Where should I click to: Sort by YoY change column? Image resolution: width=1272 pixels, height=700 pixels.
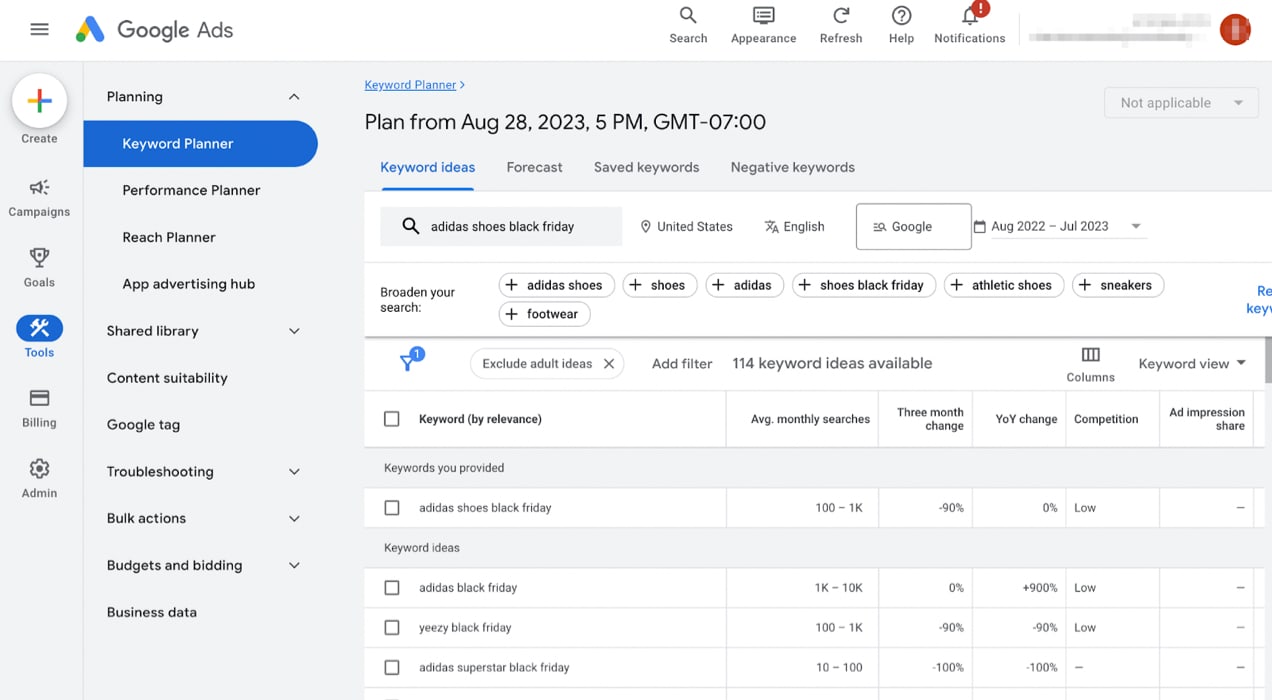click(1026, 419)
